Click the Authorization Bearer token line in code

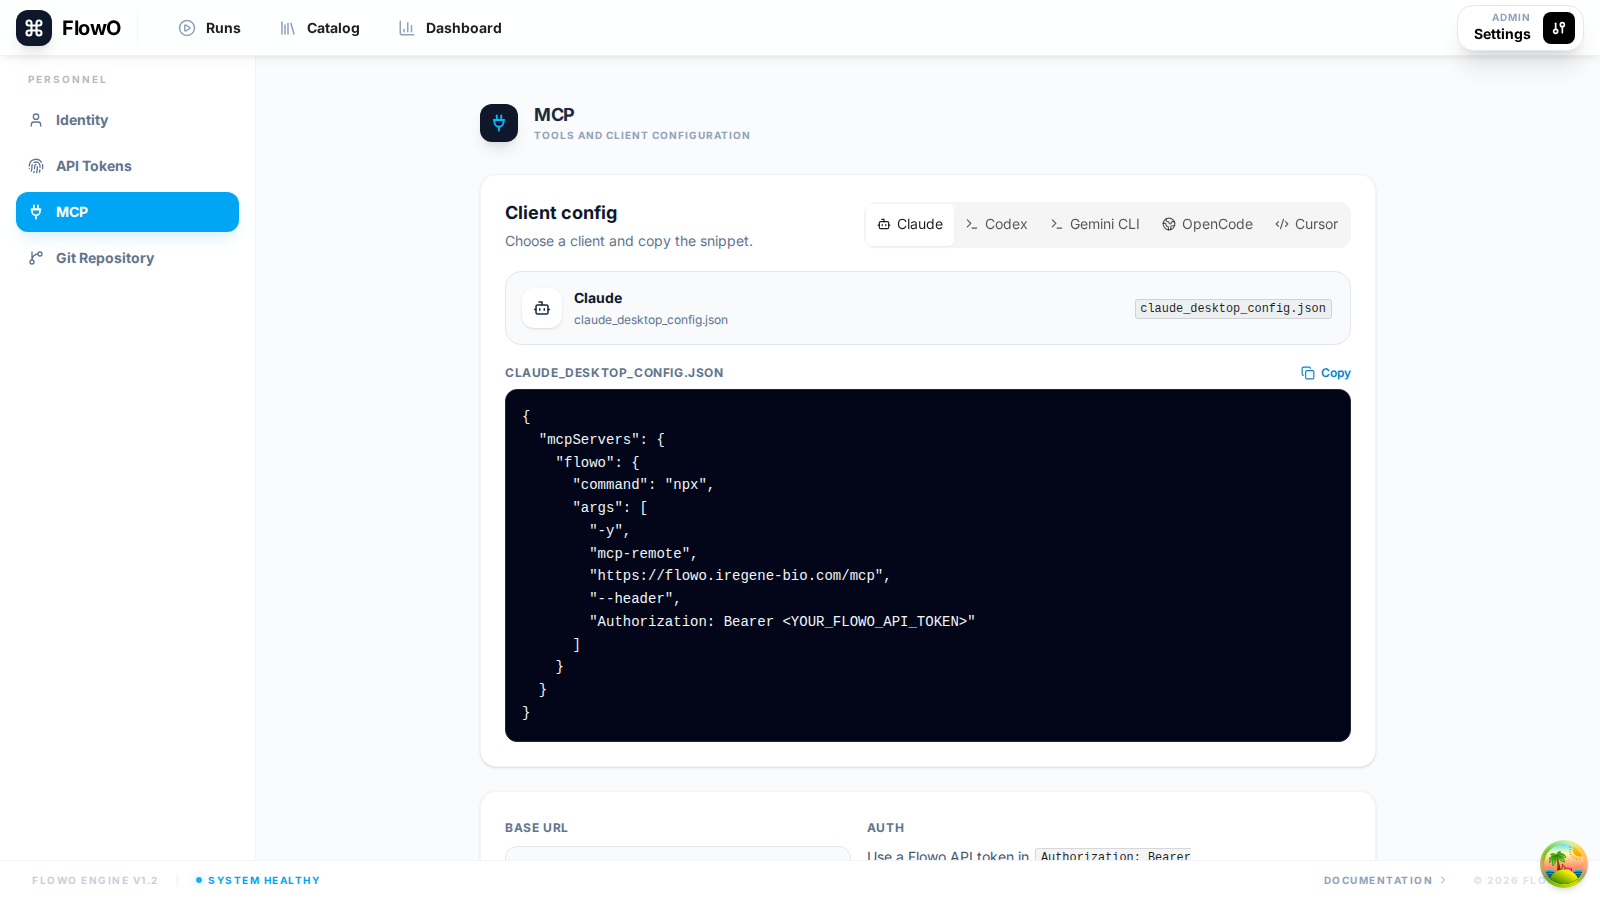pos(782,621)
